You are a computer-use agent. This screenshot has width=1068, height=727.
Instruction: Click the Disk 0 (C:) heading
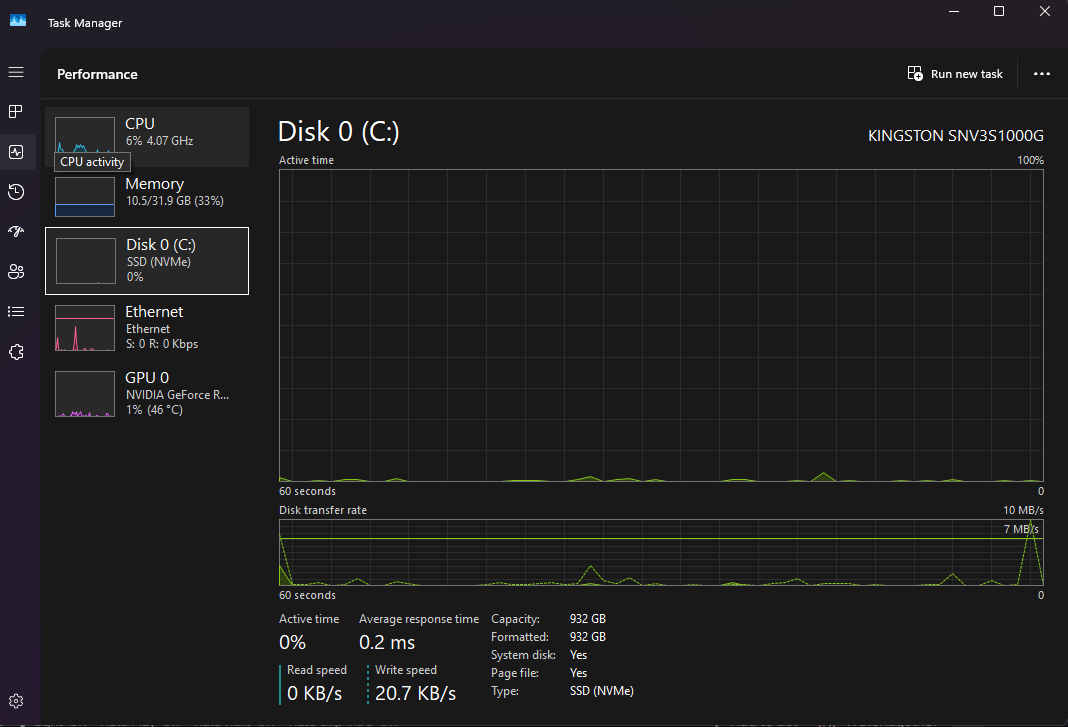tap(339, 132)
